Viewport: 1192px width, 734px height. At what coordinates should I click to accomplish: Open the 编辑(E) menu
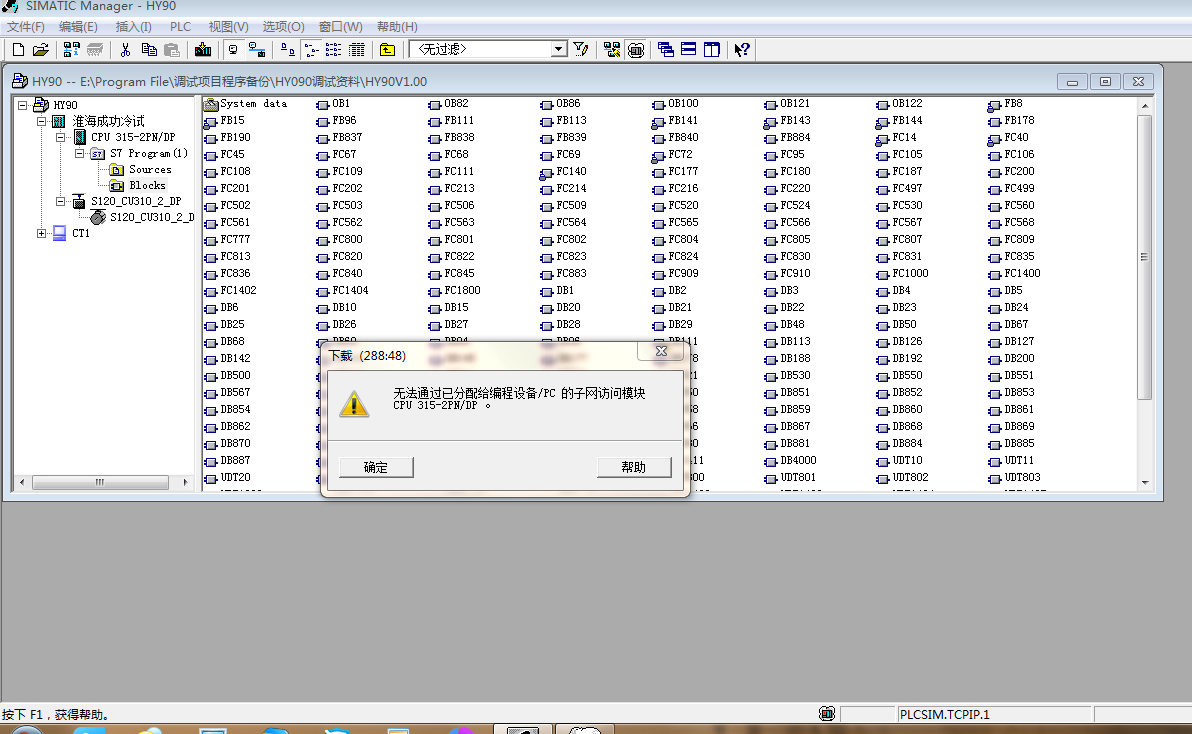point(78,27)
